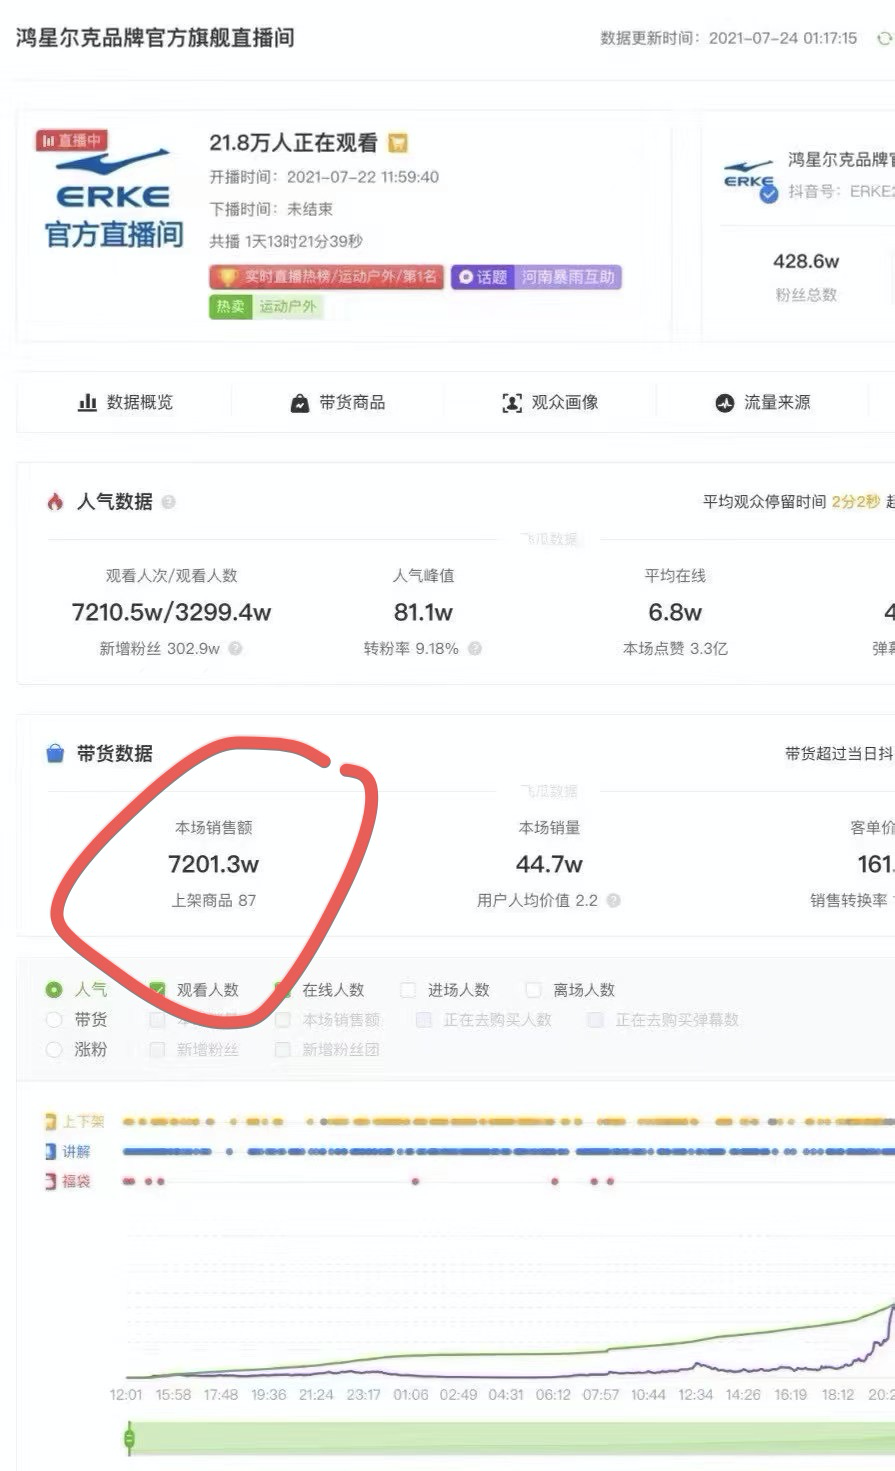Click the 话题 河南暴雨互助 tag
Viewport: 895px width, 1471px height.
click(x=536, y=277)
